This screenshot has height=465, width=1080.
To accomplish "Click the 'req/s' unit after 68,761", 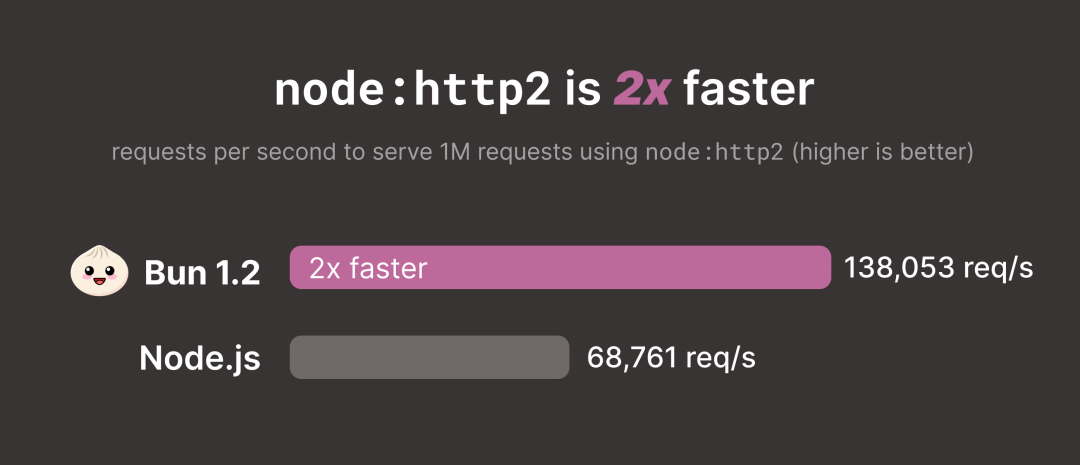I will pyautogui.click(x=720, y=358).
